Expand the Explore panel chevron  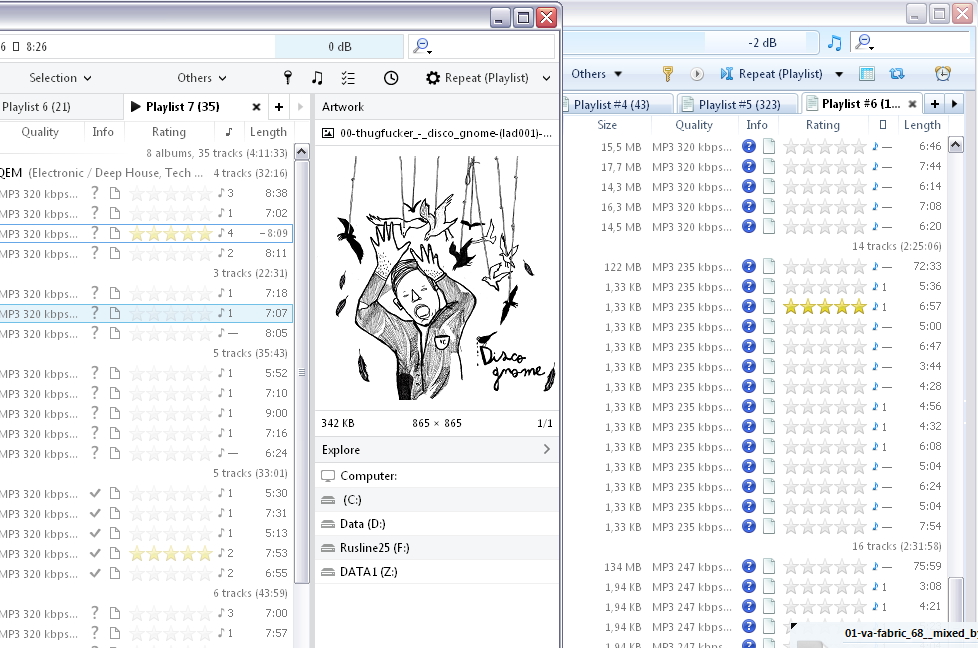point(547,450)
